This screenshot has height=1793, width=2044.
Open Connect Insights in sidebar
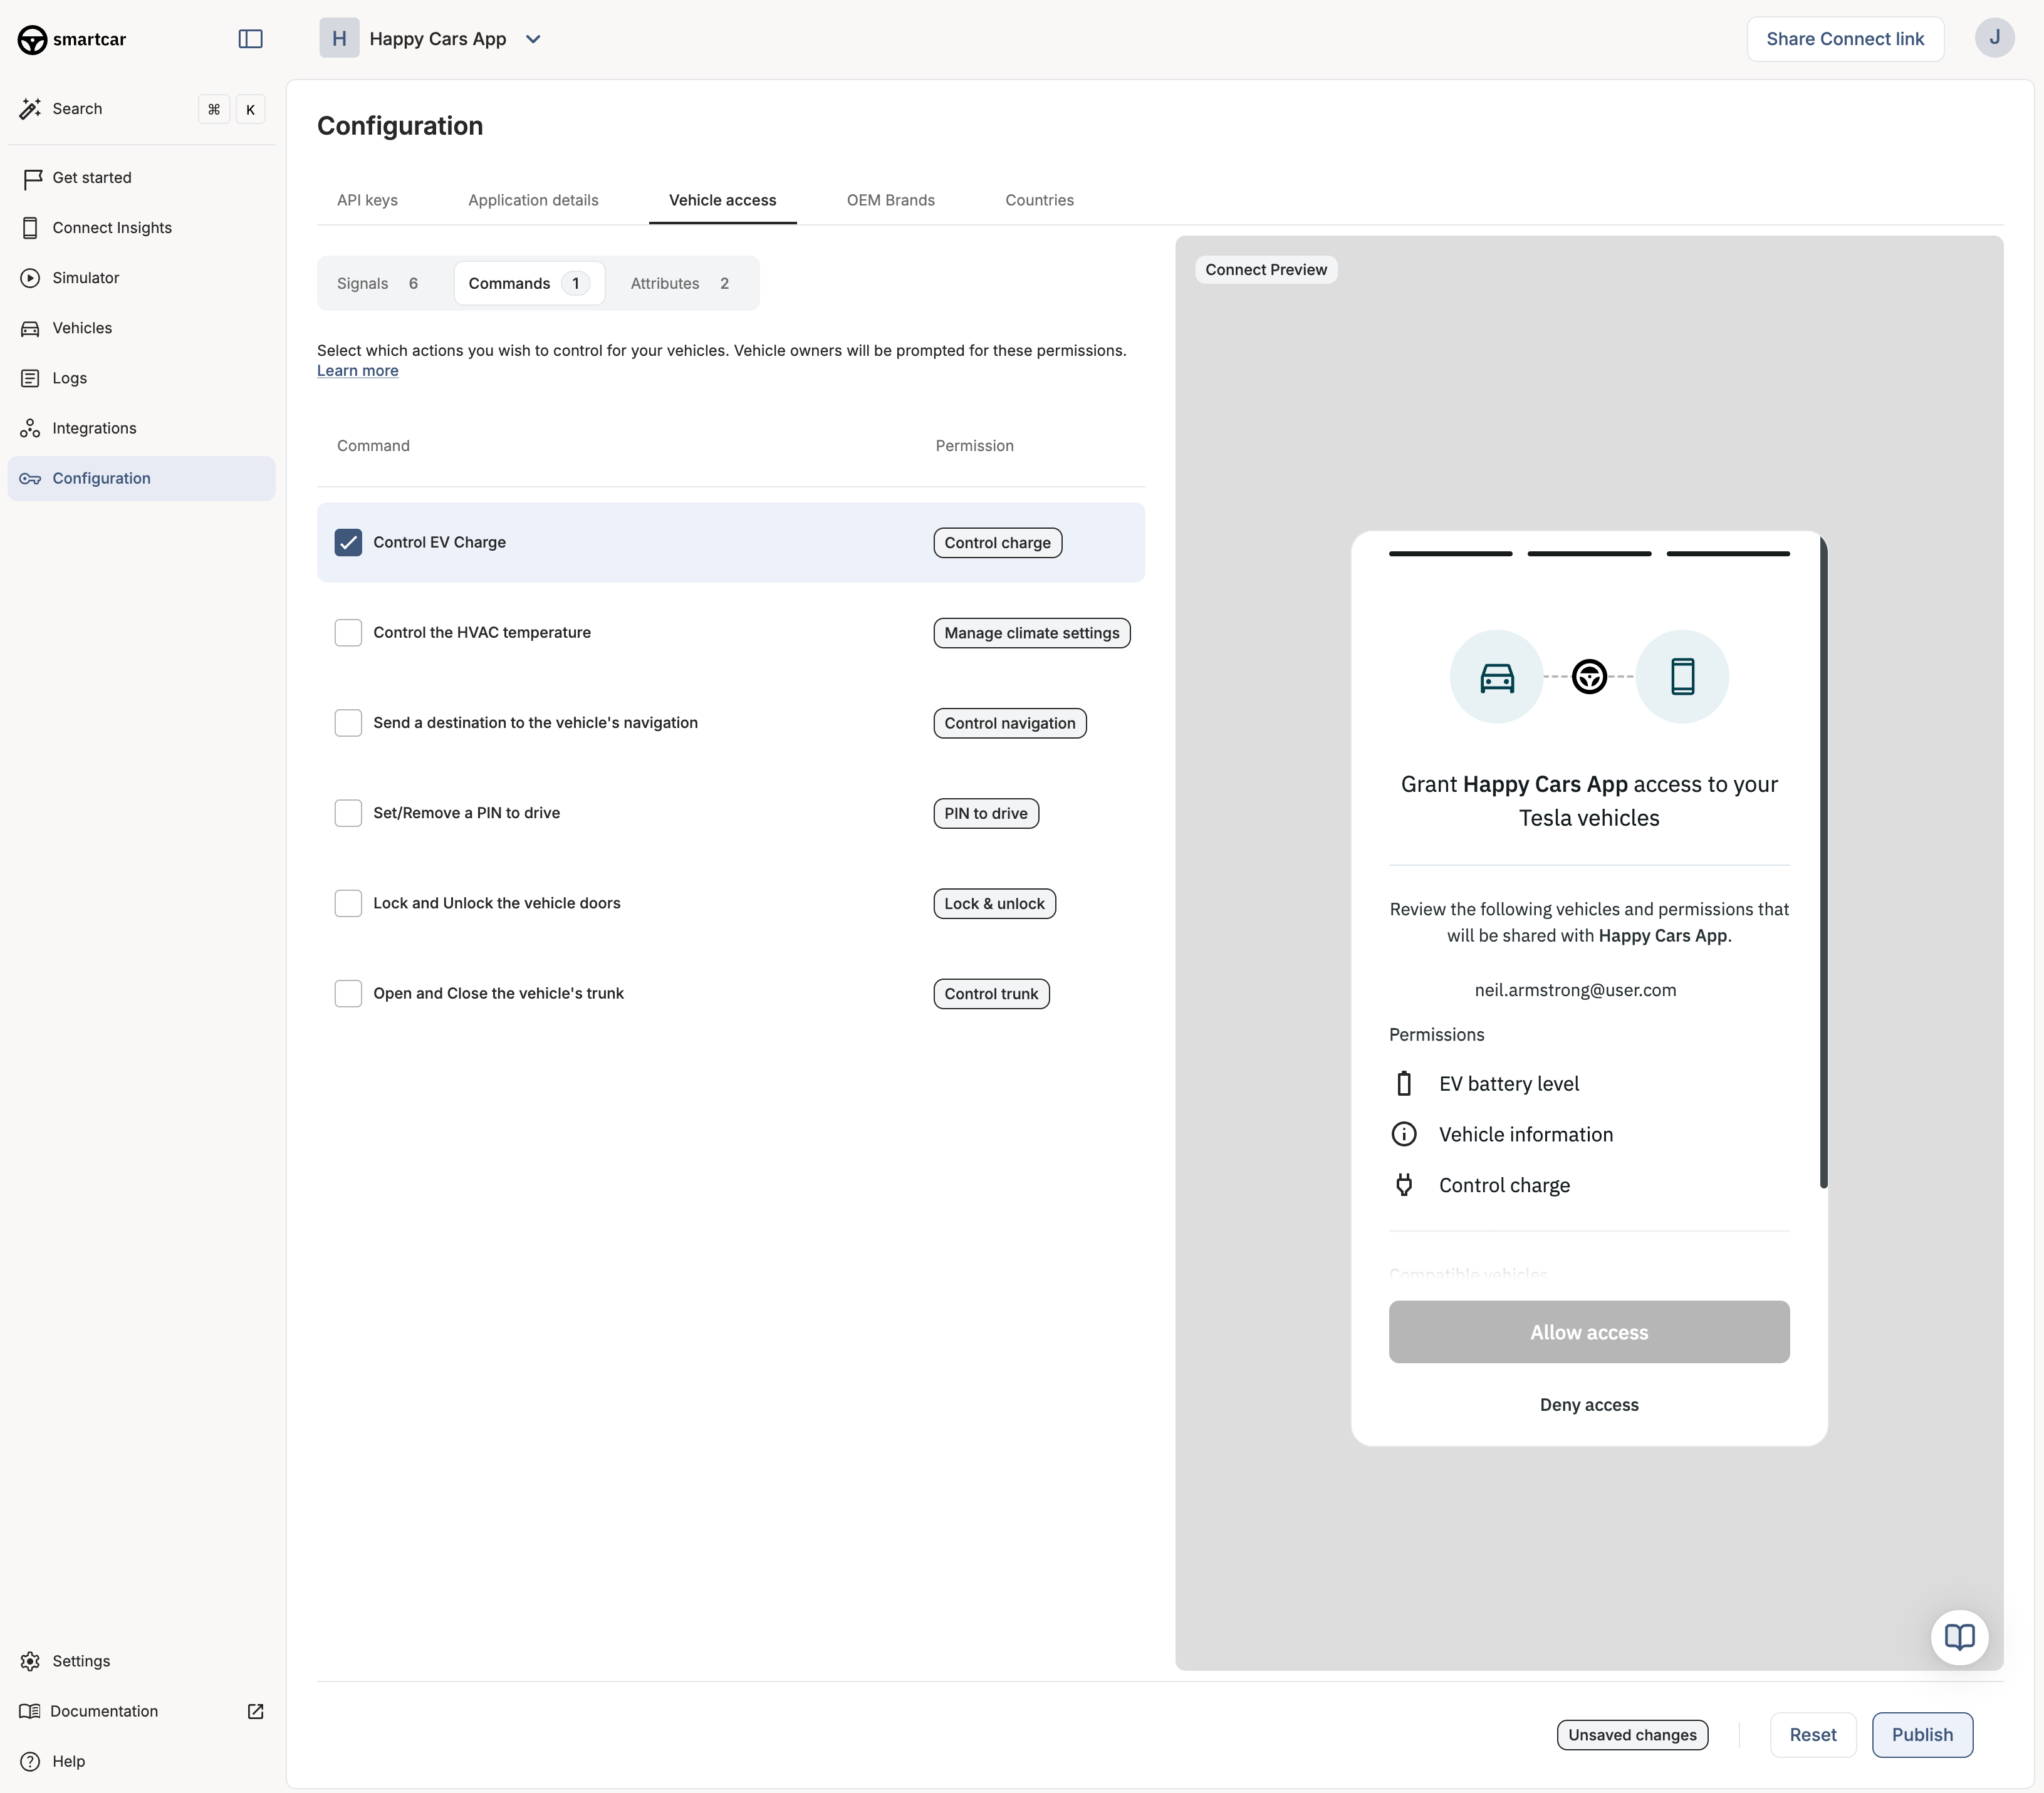pyautogui.click(x=141, y=228)
